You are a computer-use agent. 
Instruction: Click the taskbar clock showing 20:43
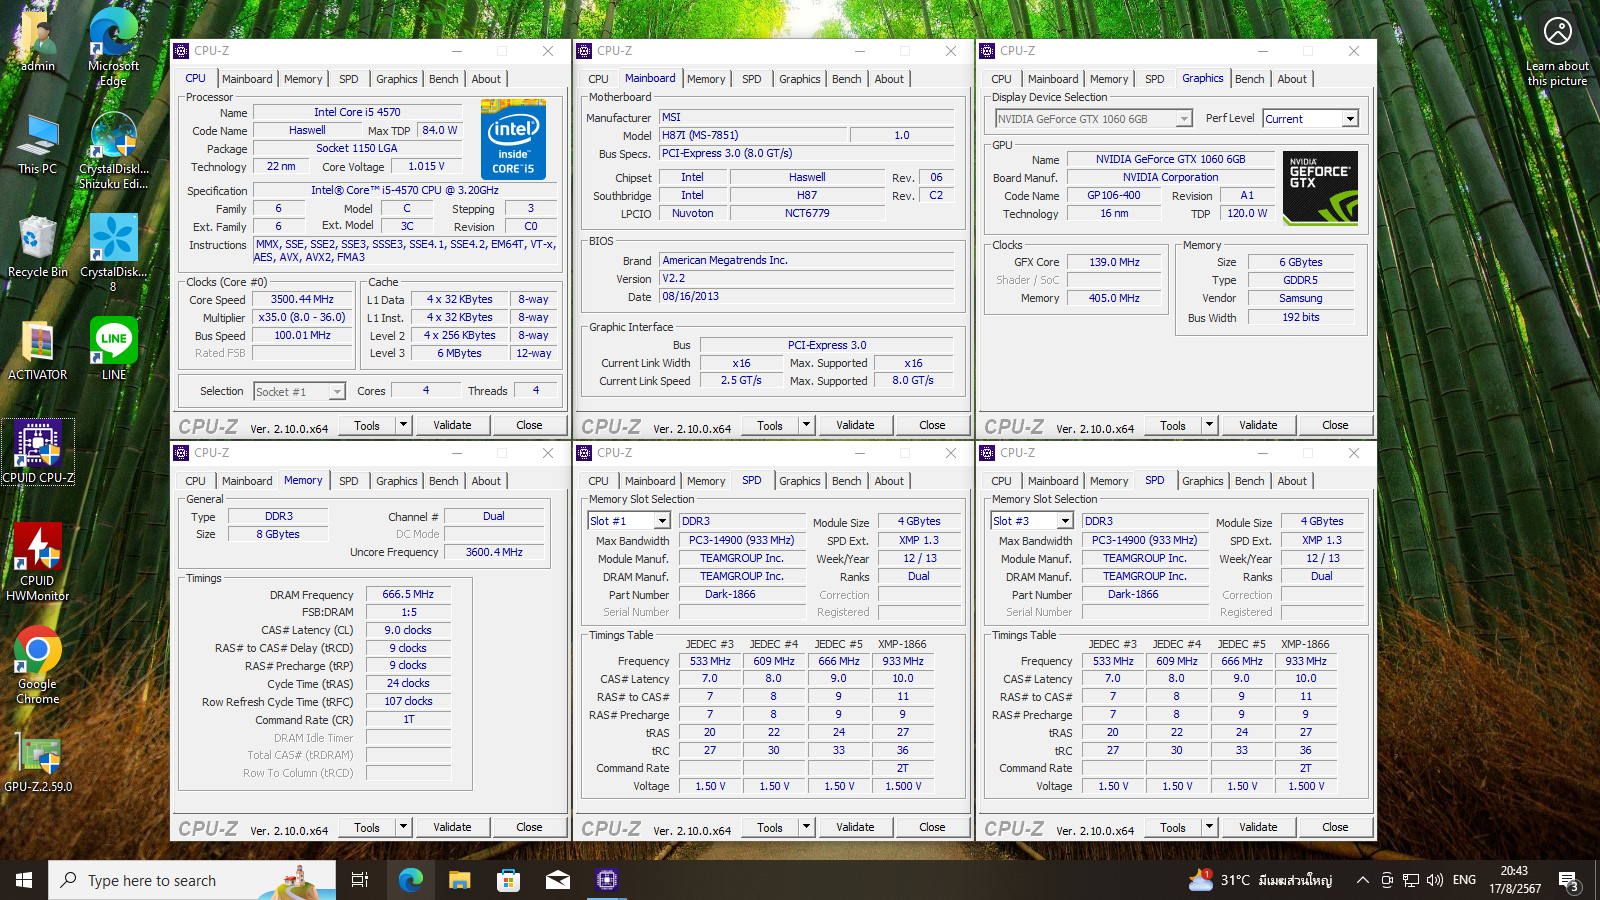[1514, 880]
